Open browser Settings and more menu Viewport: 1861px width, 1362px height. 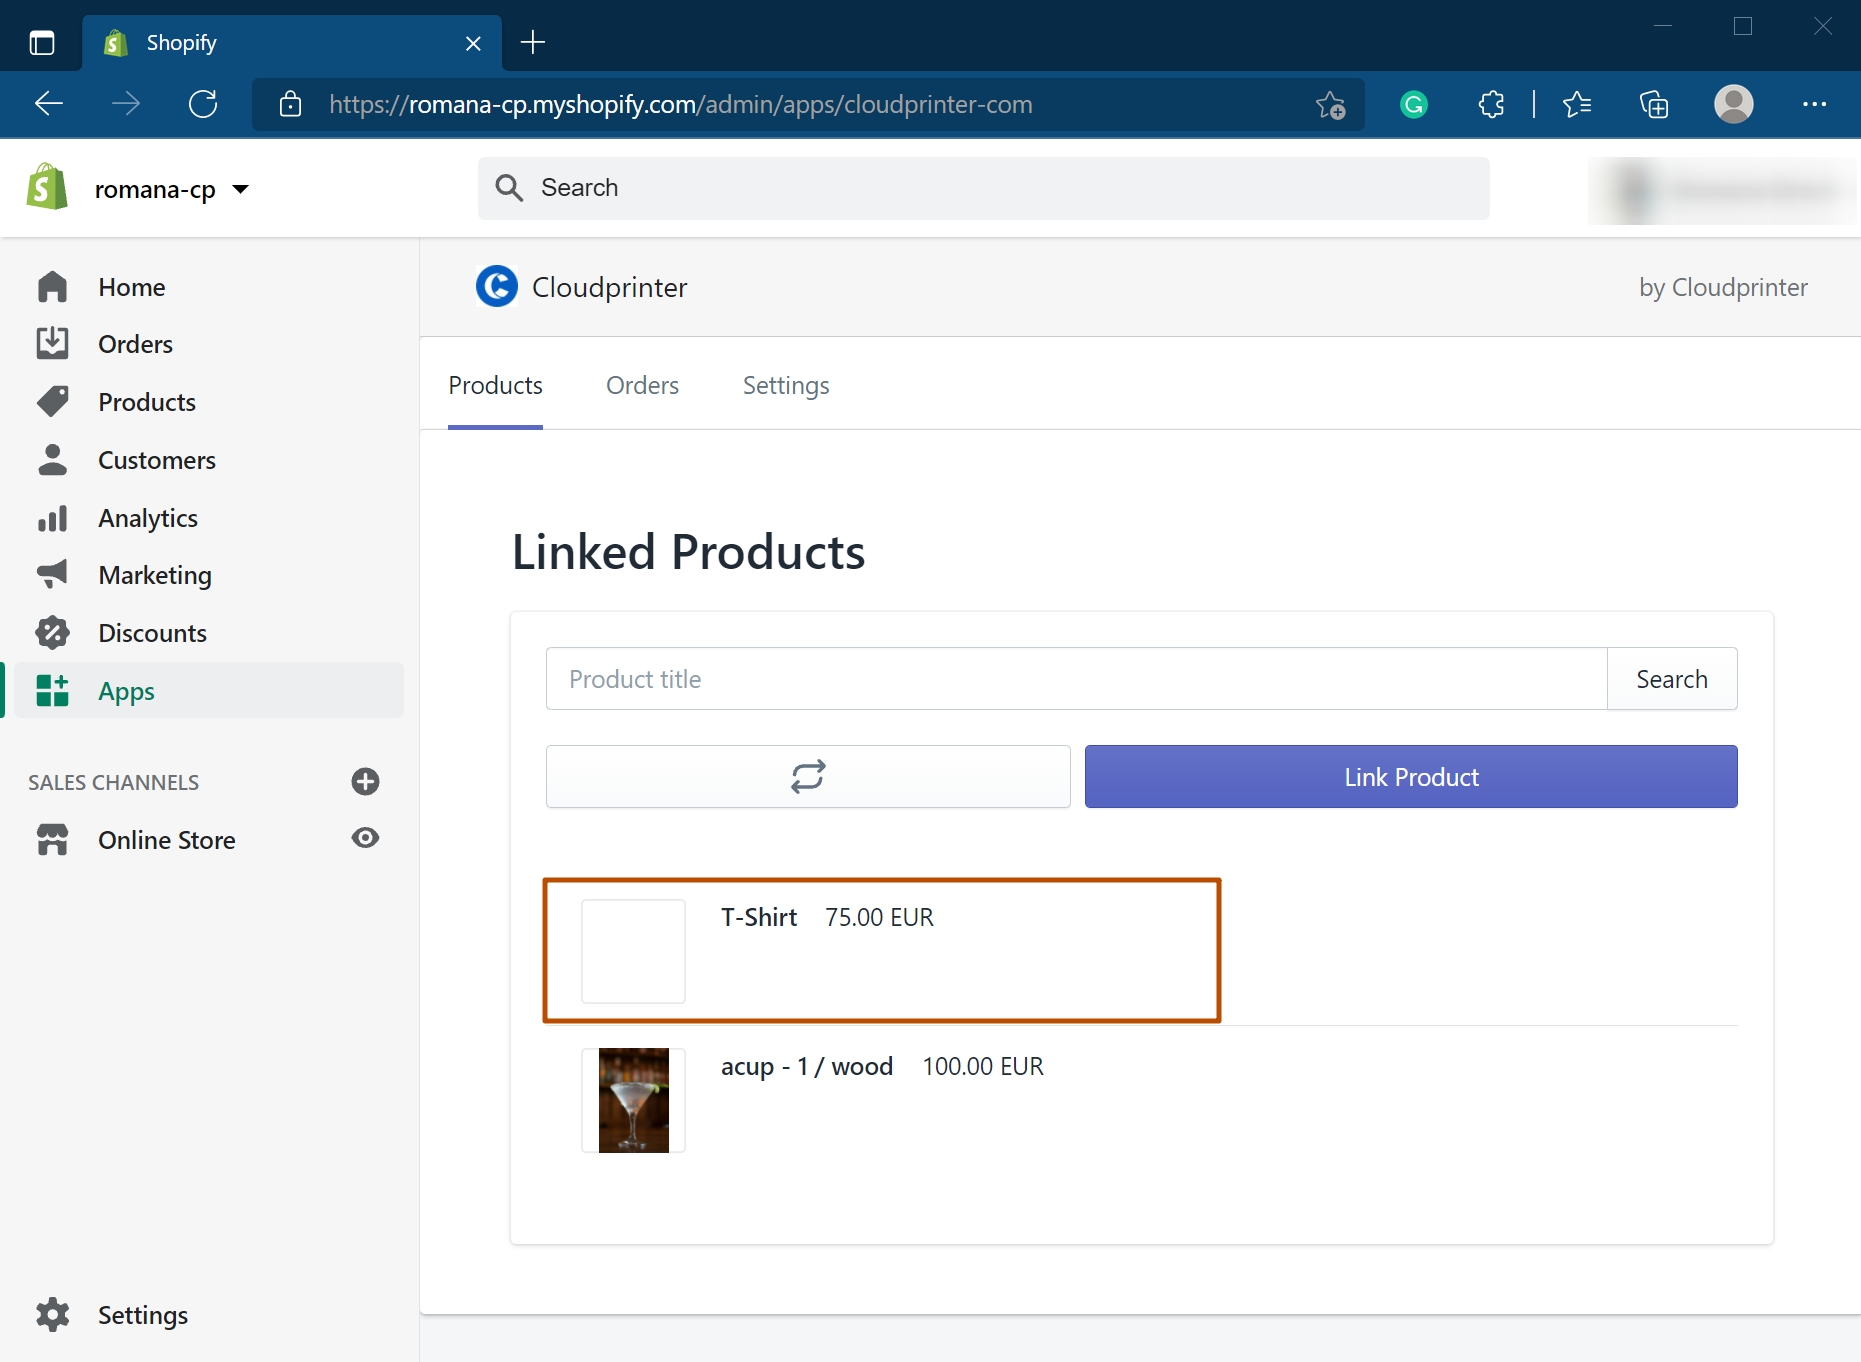(1815, 104)
